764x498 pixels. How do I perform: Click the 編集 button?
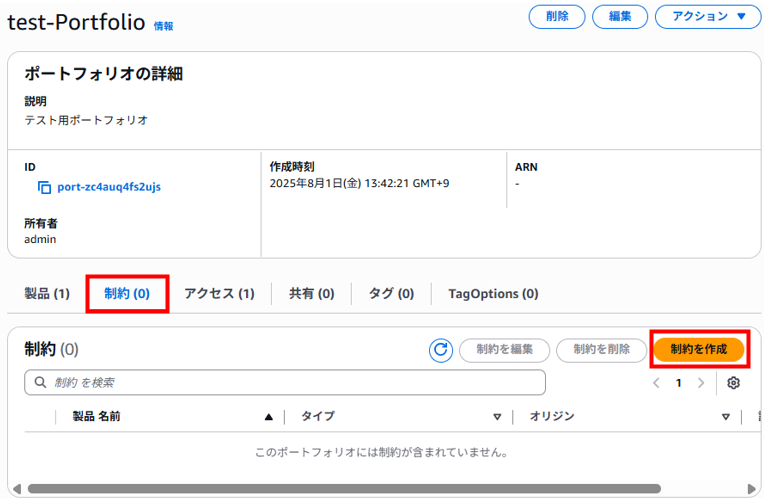point(620,17)
